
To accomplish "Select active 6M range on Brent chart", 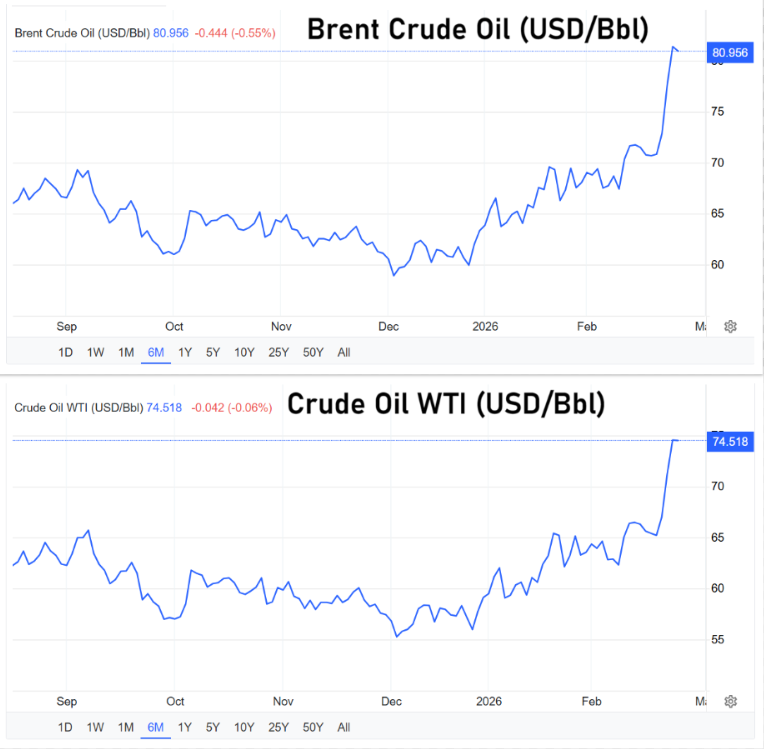I will [155, 352].
